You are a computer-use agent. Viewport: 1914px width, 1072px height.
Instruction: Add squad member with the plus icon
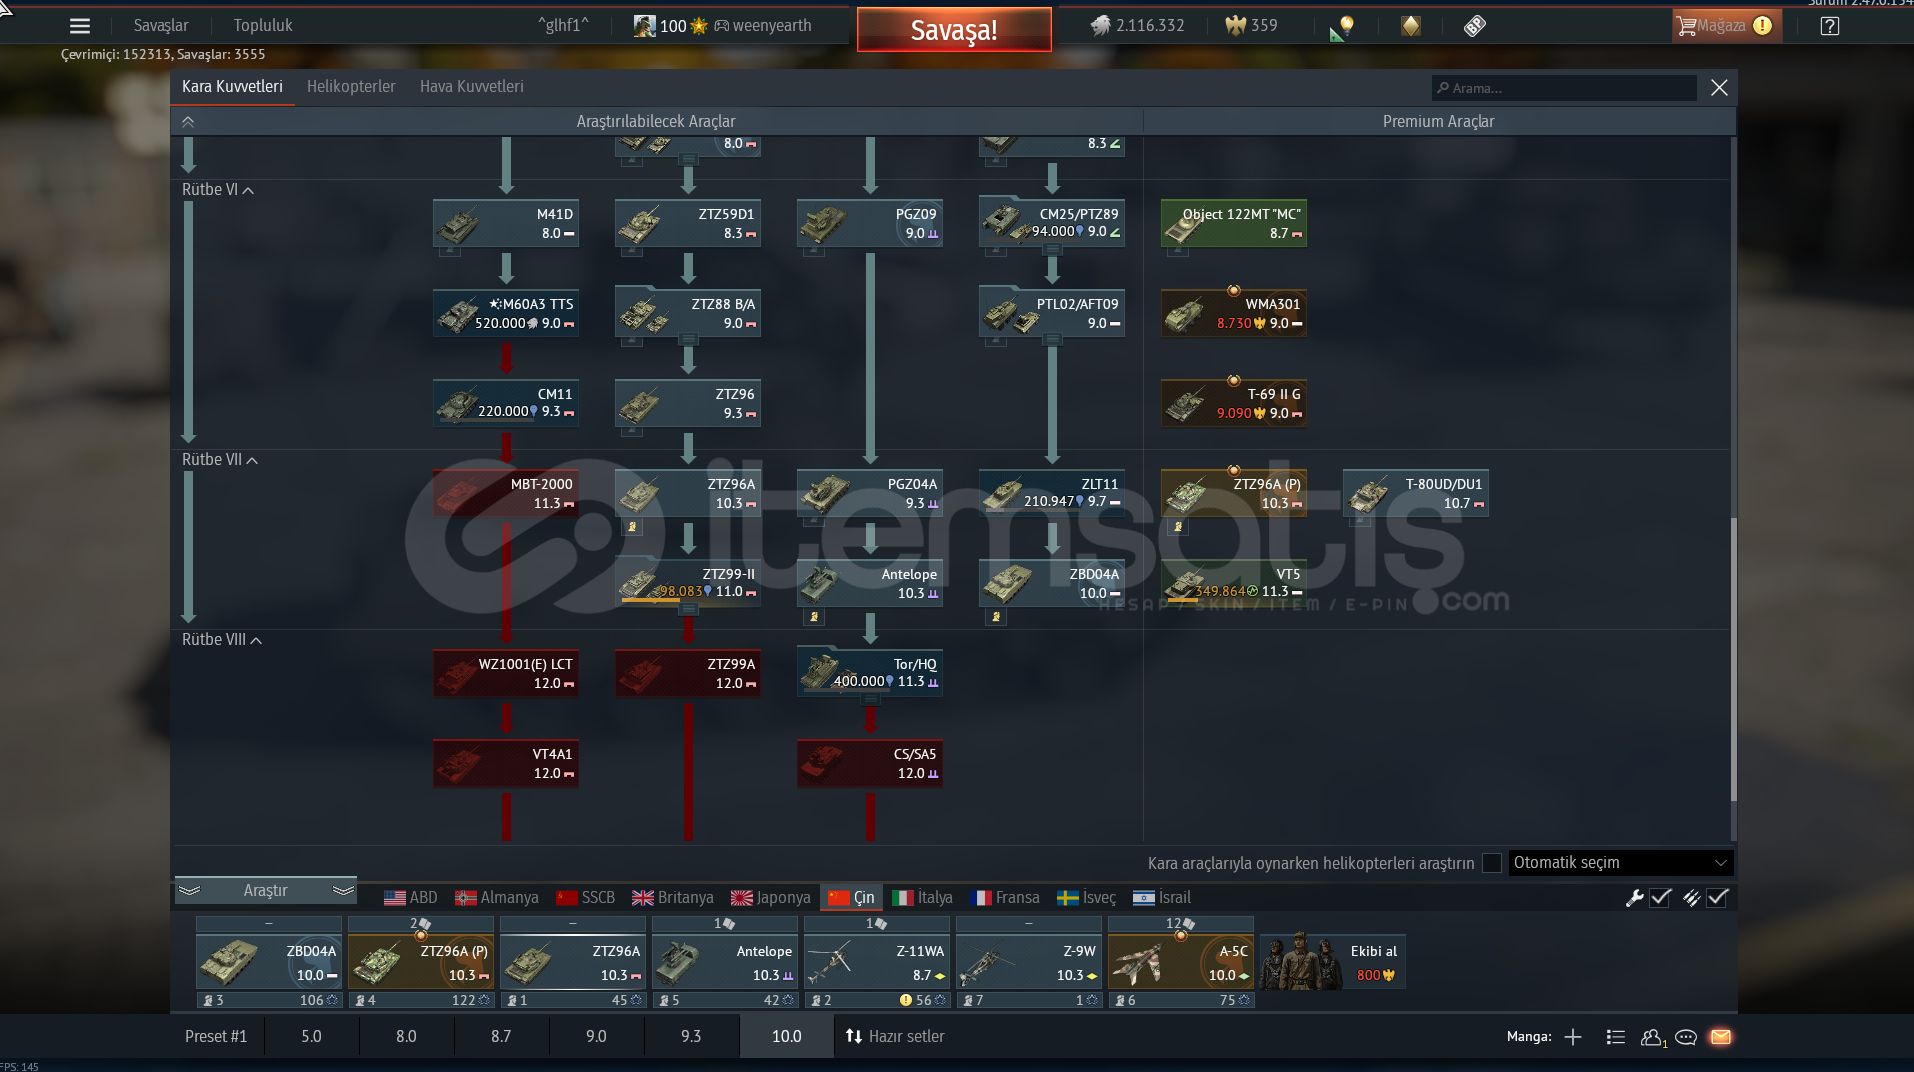click(x=1573, y=1037)
